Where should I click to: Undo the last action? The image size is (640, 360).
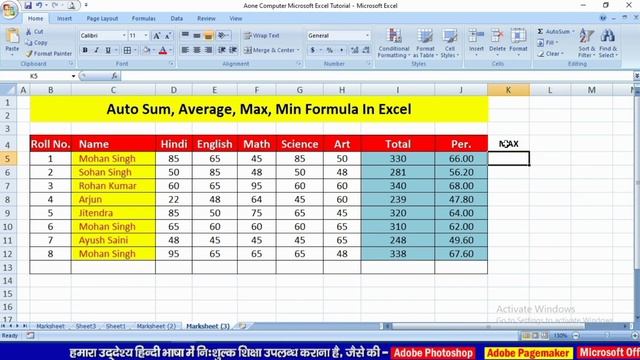[x=39, y=5]
